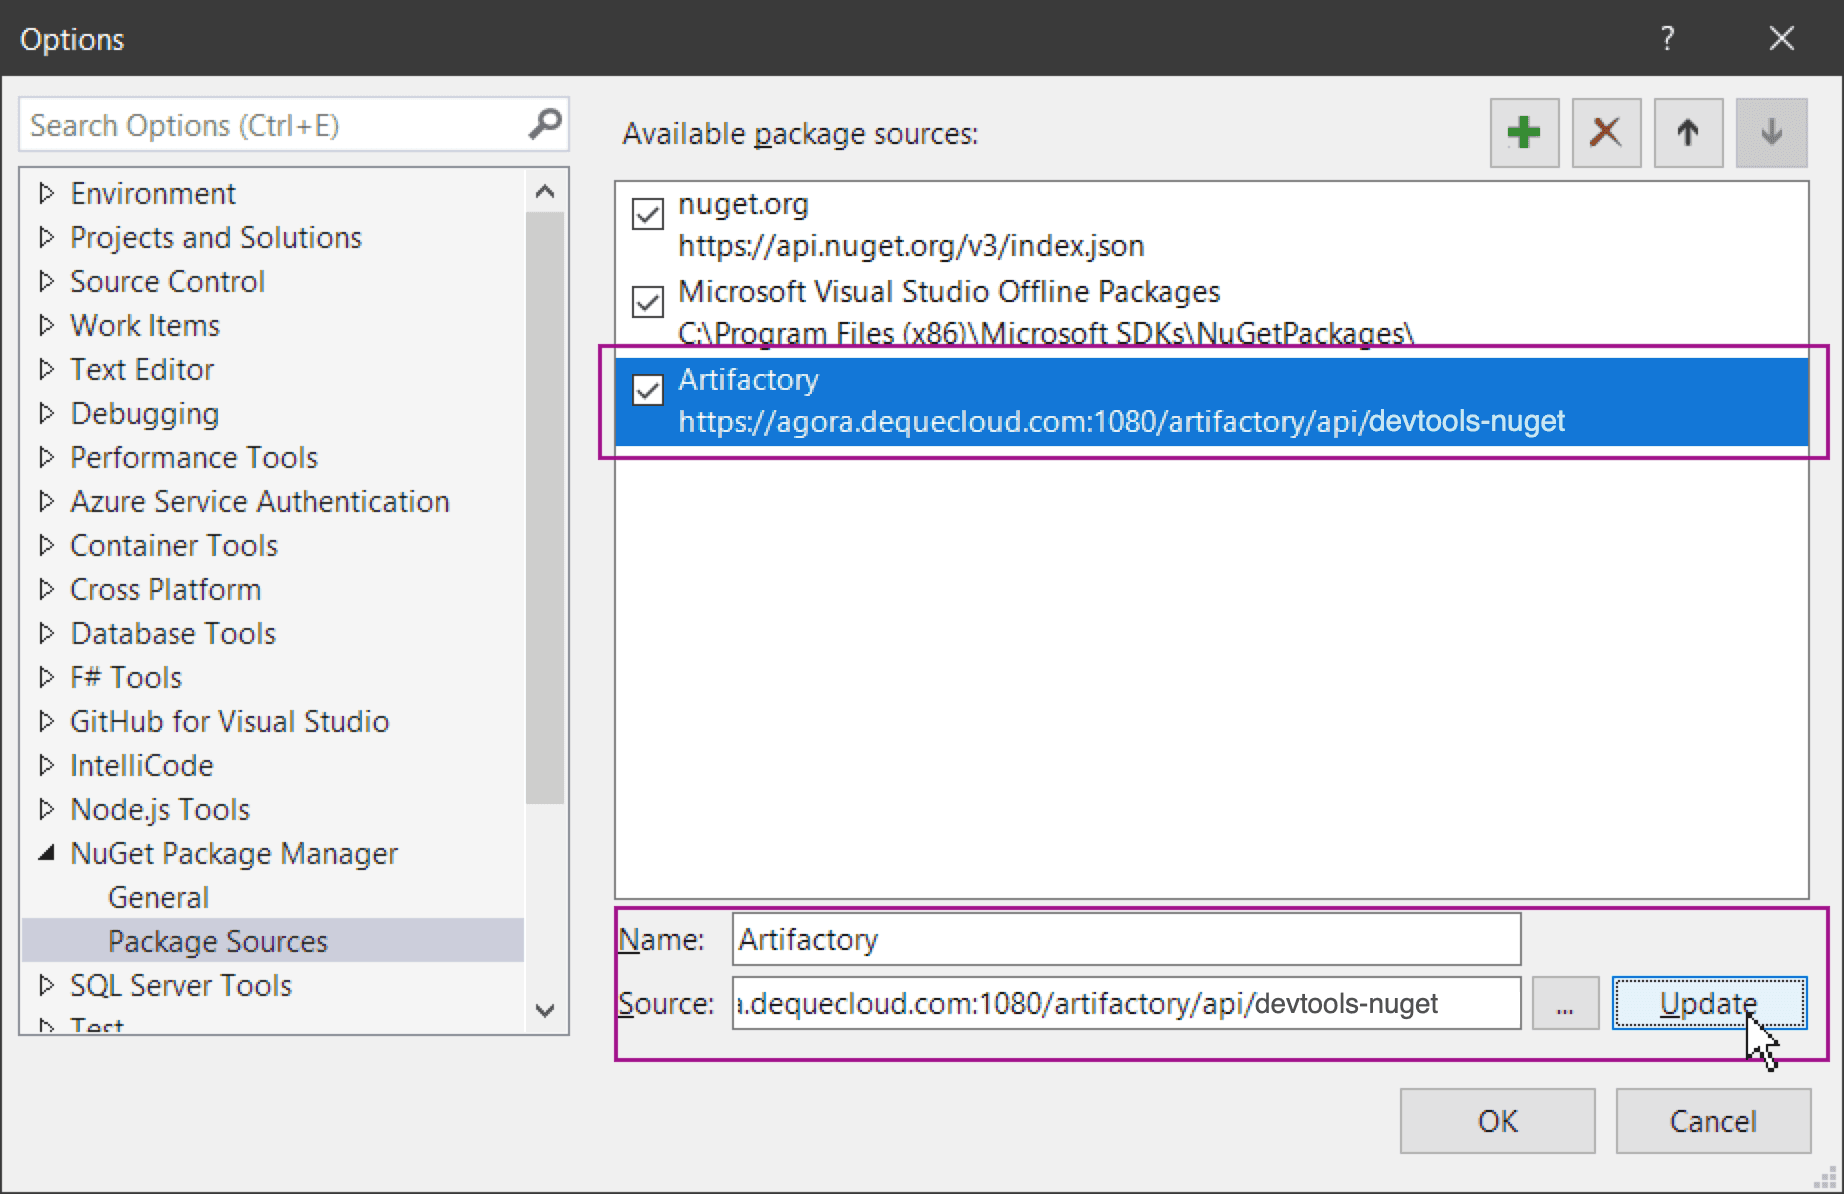1844x1194 pixels.
Task: Uncheck the nuget.org package source
Action: (x=648, y=214)
